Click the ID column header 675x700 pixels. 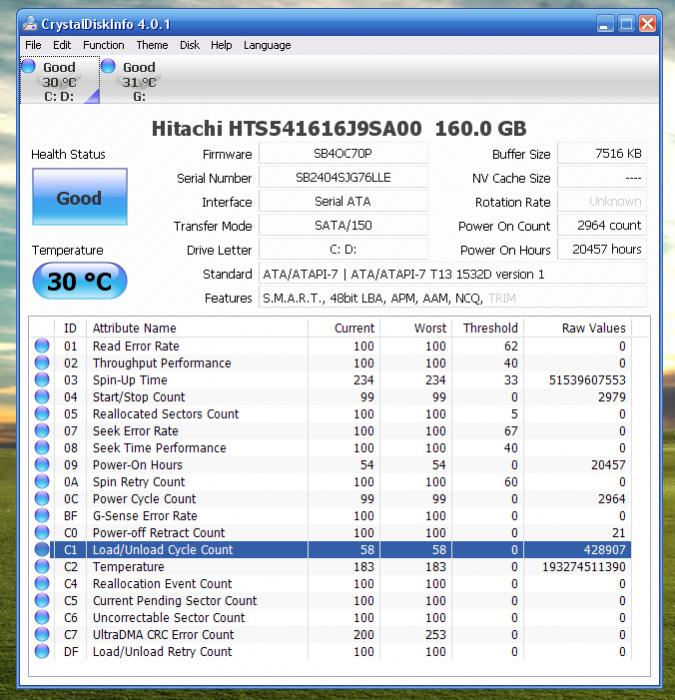pos(70,328)
